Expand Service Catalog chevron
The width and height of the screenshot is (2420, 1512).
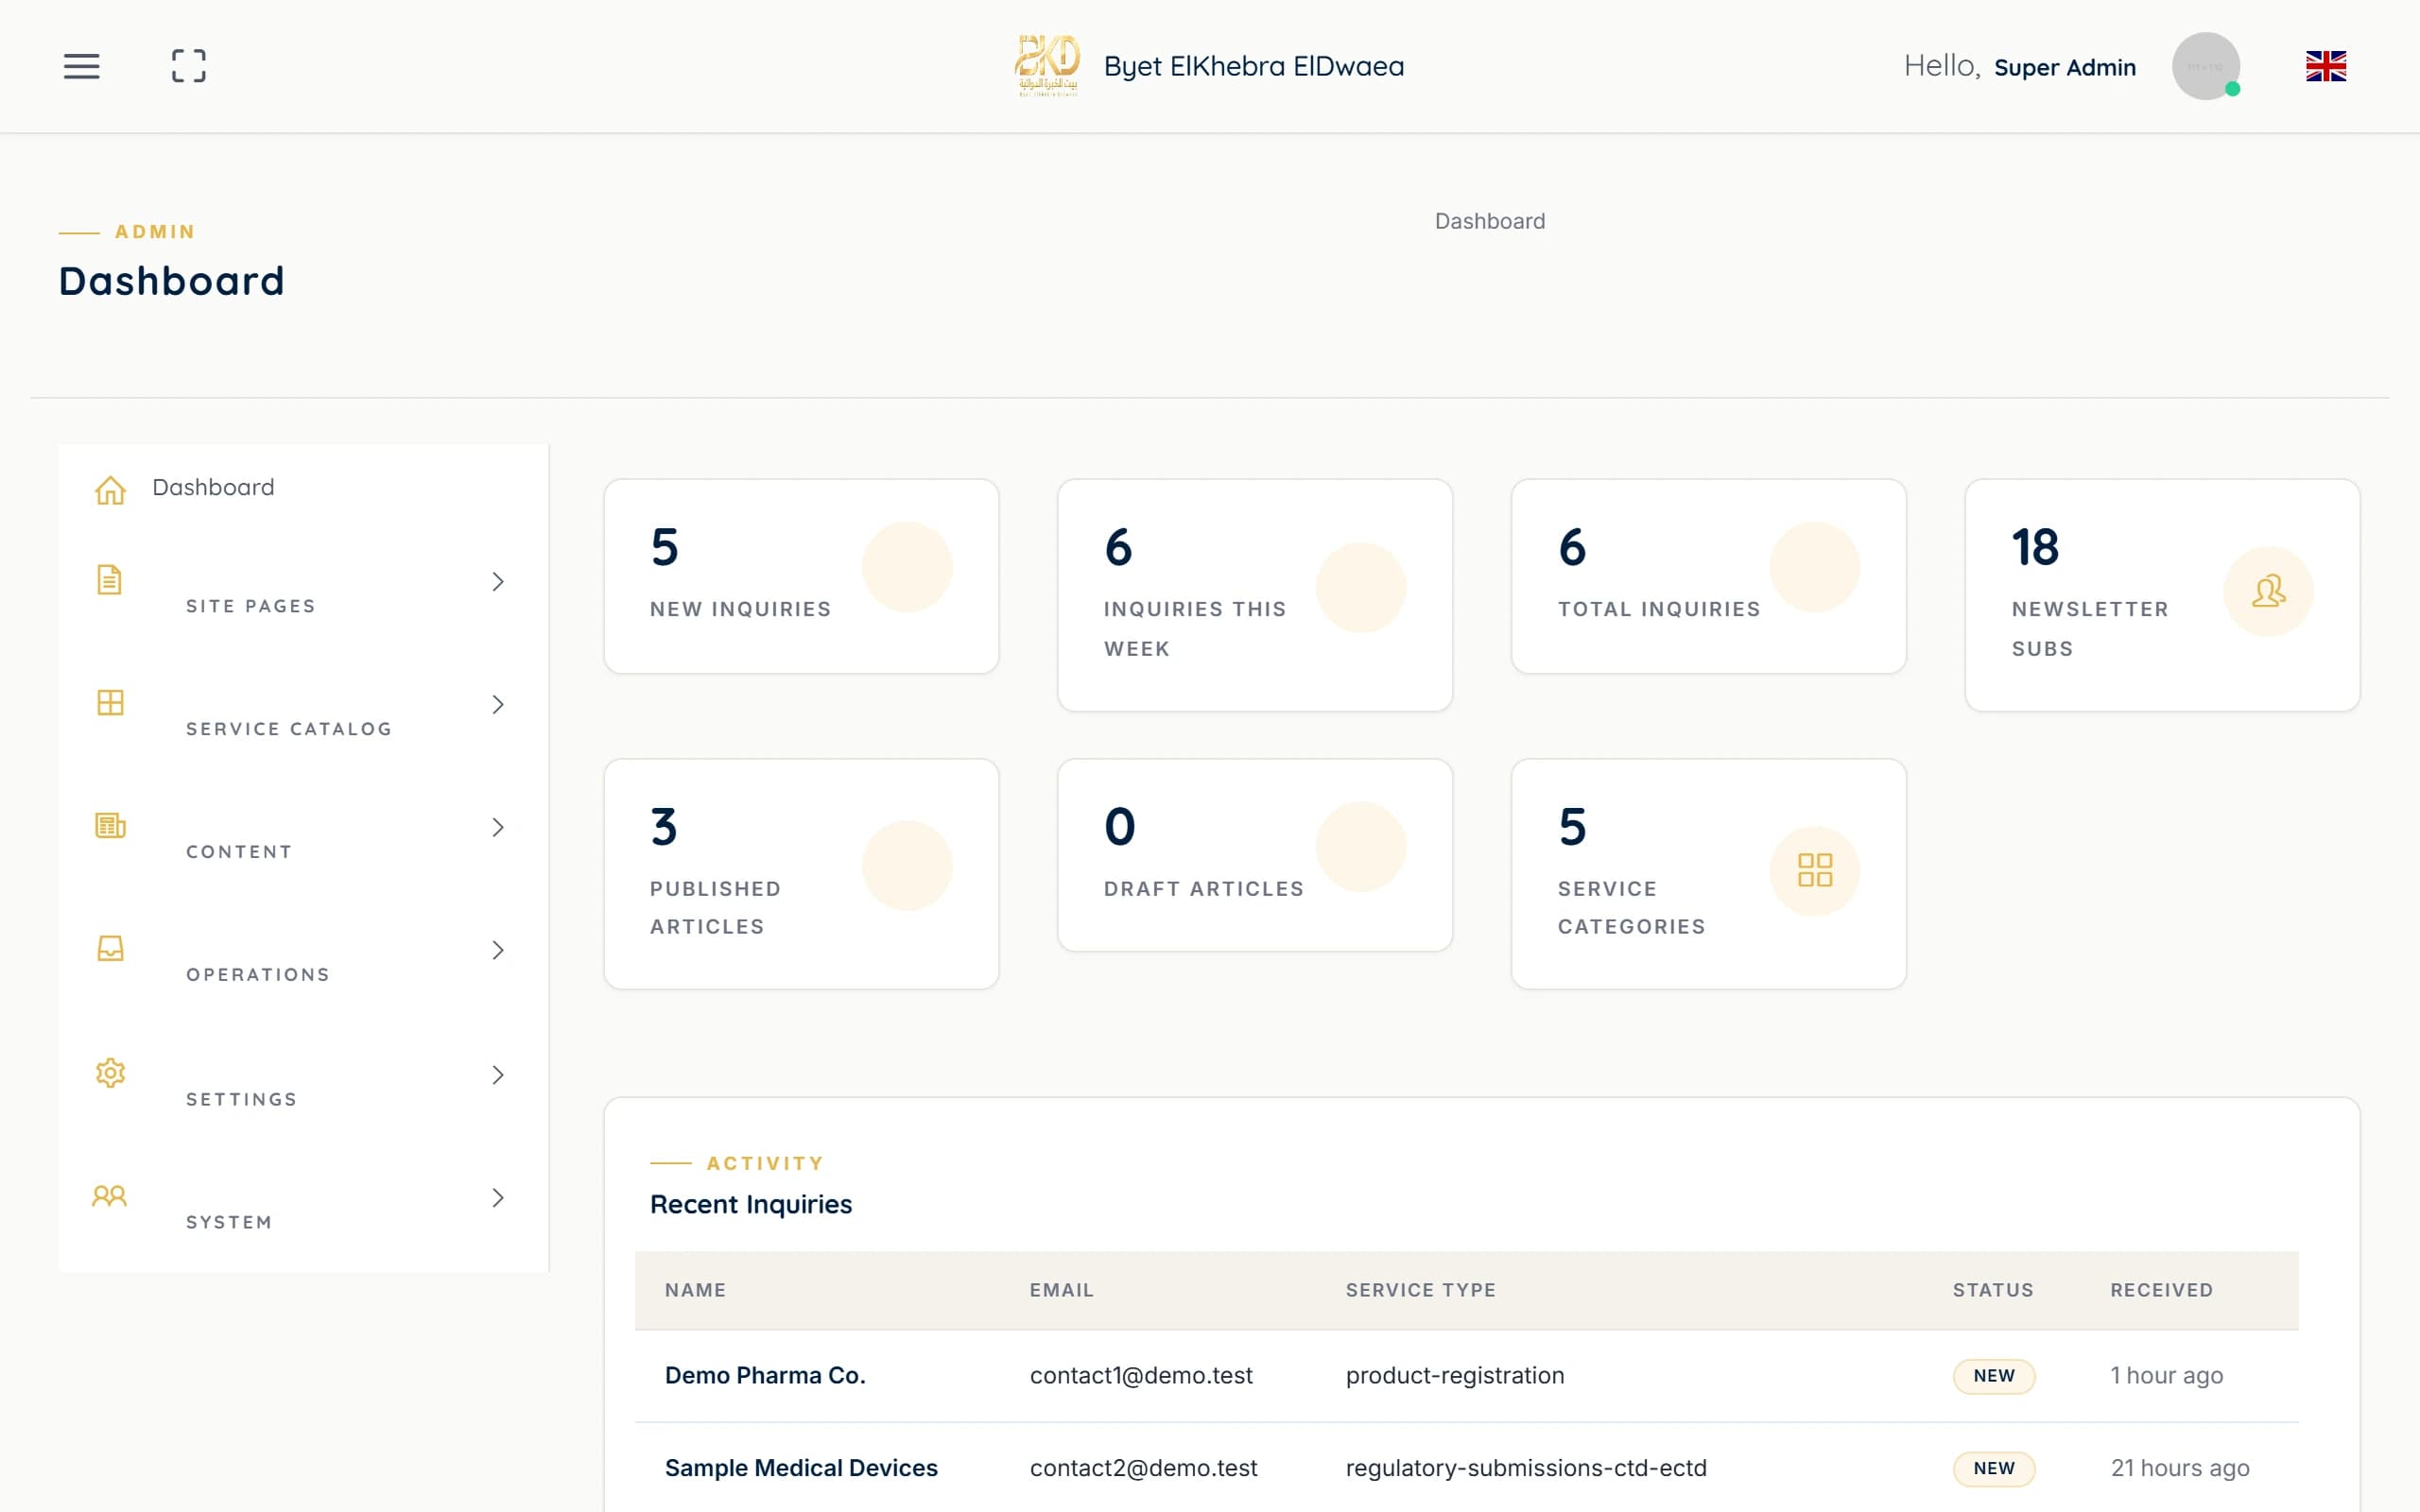(498, 705)
